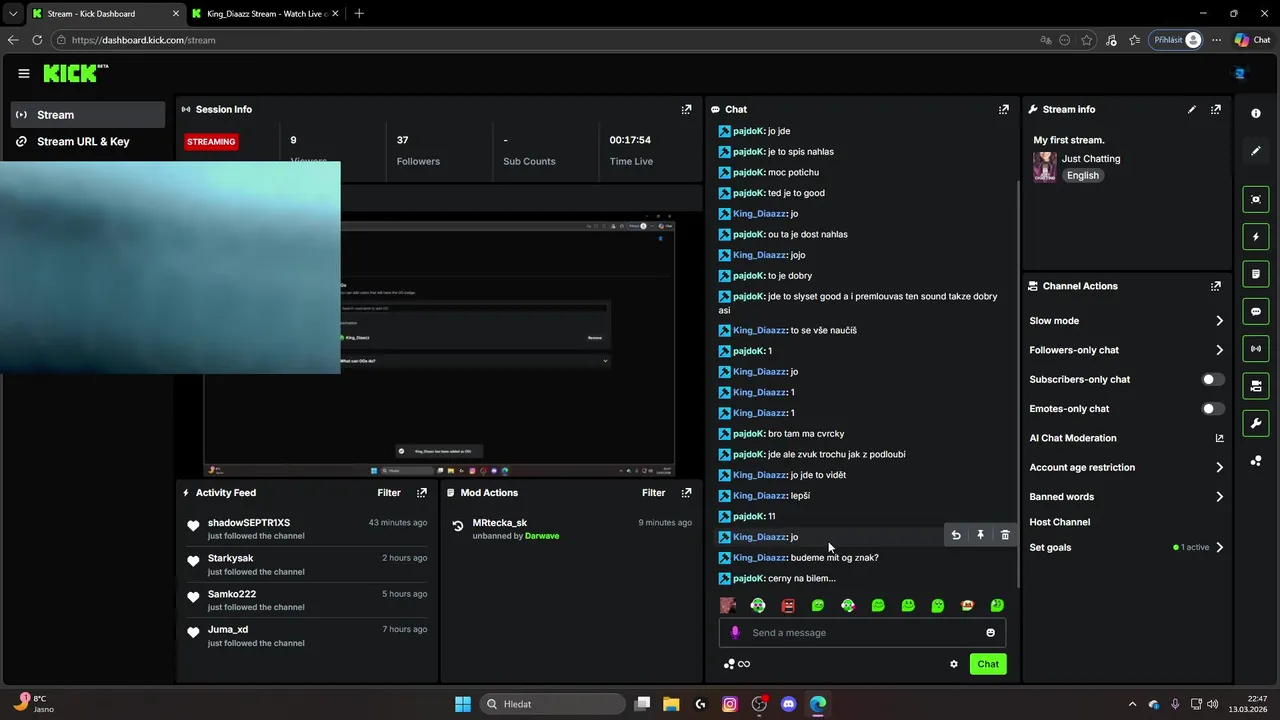Switch to King_Diaazz Stream browser tab
The height and width of the screenshot is (720, 1280).
tap(265, 14)
